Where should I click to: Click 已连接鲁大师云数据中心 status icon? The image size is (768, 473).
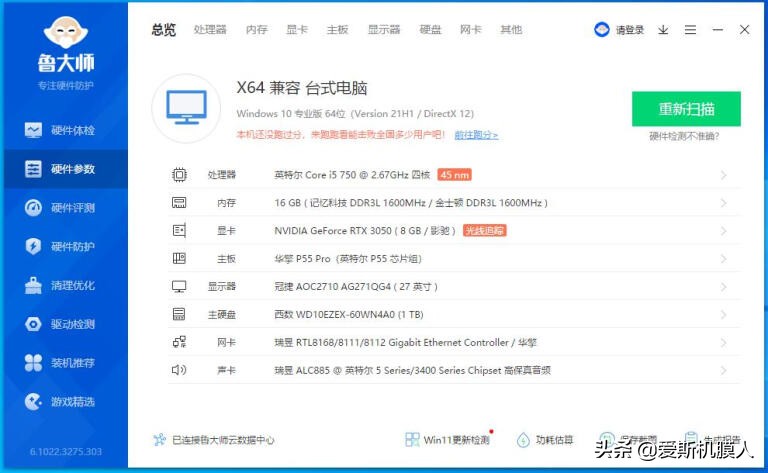(x=160, y=440)
